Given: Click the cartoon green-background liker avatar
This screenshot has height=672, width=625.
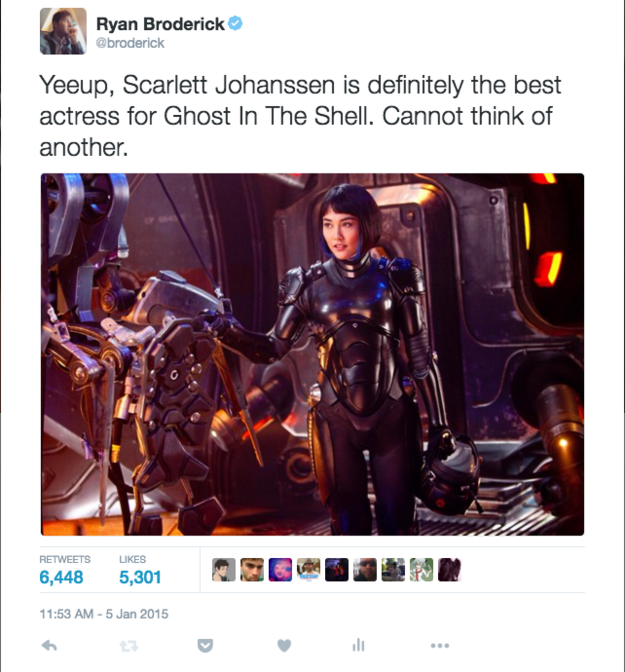Looking at the screenshot, I should [x=421, y=570].
